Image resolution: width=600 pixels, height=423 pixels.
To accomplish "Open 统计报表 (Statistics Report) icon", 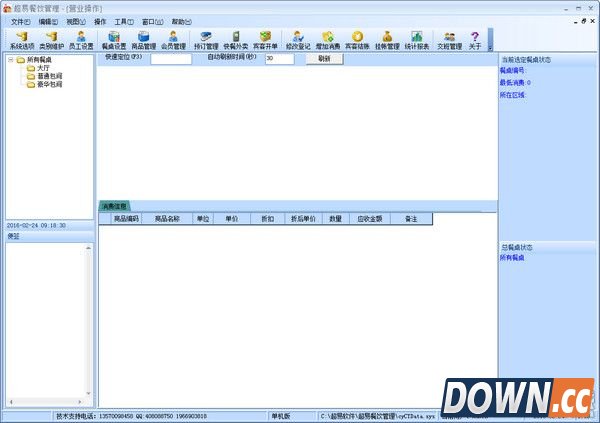I will [416, 40].
